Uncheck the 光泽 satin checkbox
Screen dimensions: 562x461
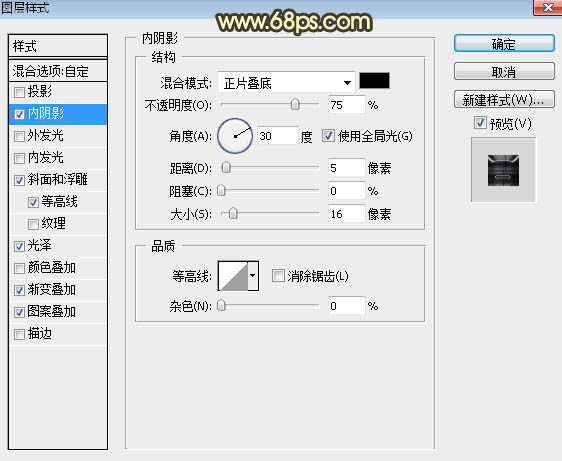(19, 246)
